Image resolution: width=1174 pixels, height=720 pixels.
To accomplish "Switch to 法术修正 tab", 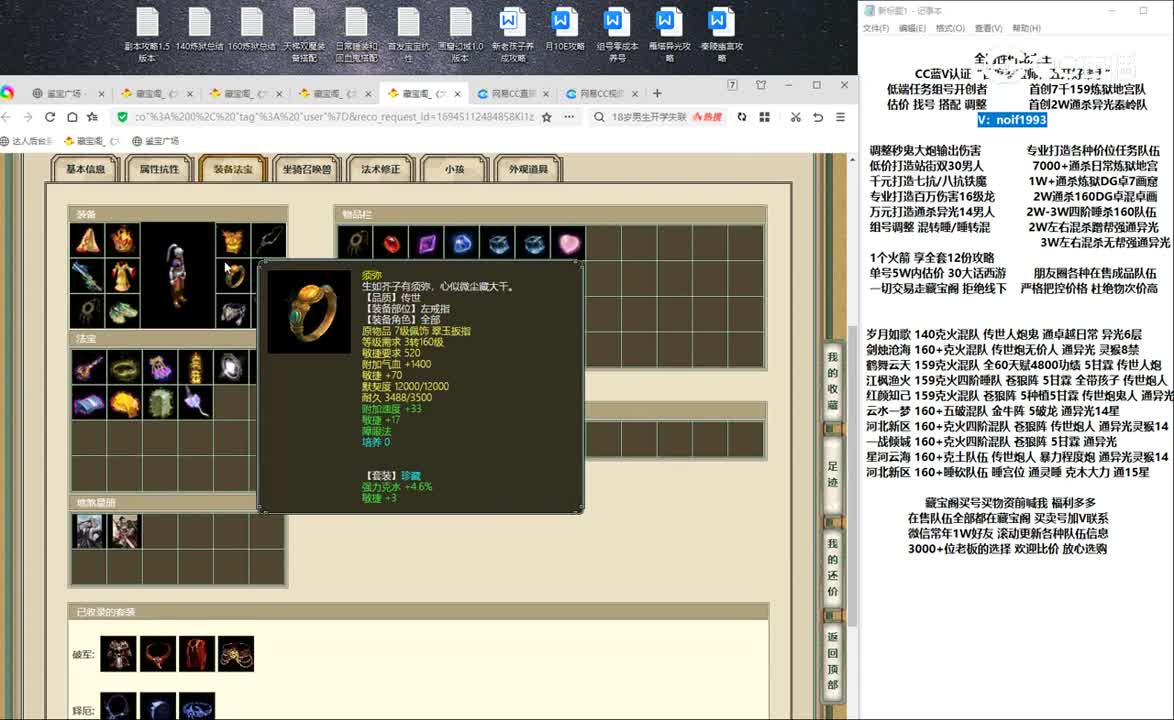I will pyautogui.click(x=380, y=169).
